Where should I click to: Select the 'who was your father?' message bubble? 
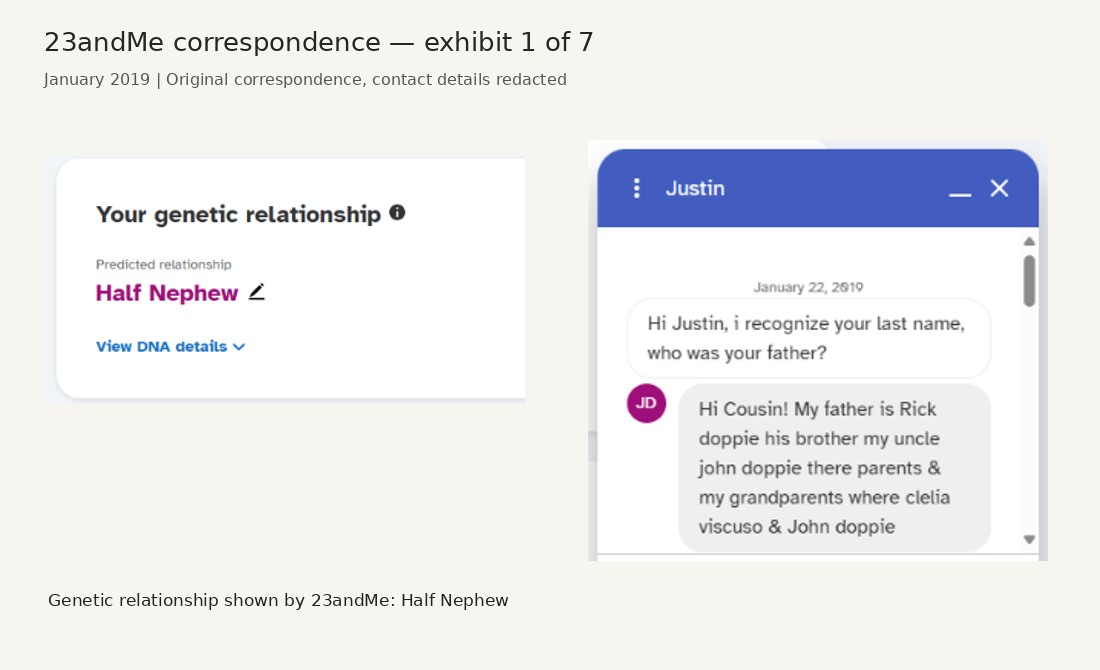[808, 338]
